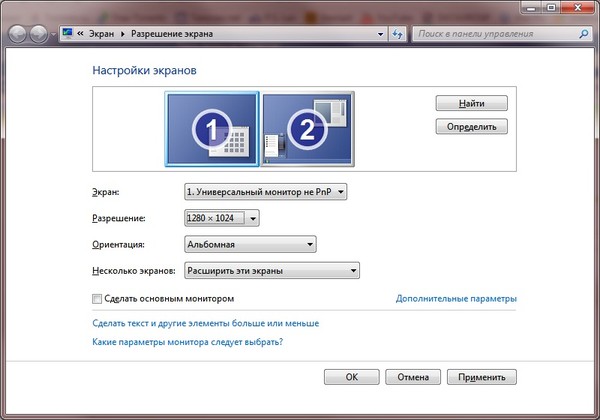Expand the breadcrumb arrow after Экран
The width and height of the screenshot is (600, 420).
click(123, 34)
